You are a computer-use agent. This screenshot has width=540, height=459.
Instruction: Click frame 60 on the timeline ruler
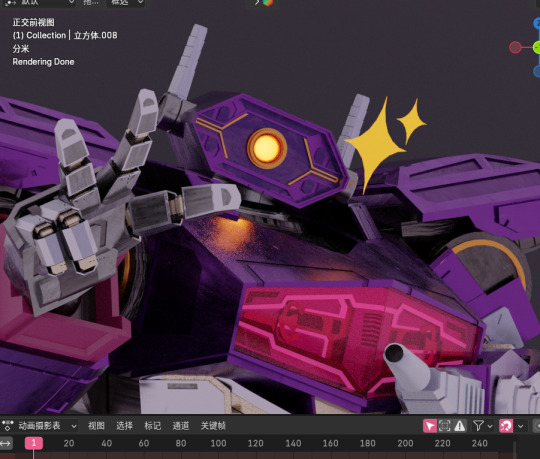tap(144, 443)
